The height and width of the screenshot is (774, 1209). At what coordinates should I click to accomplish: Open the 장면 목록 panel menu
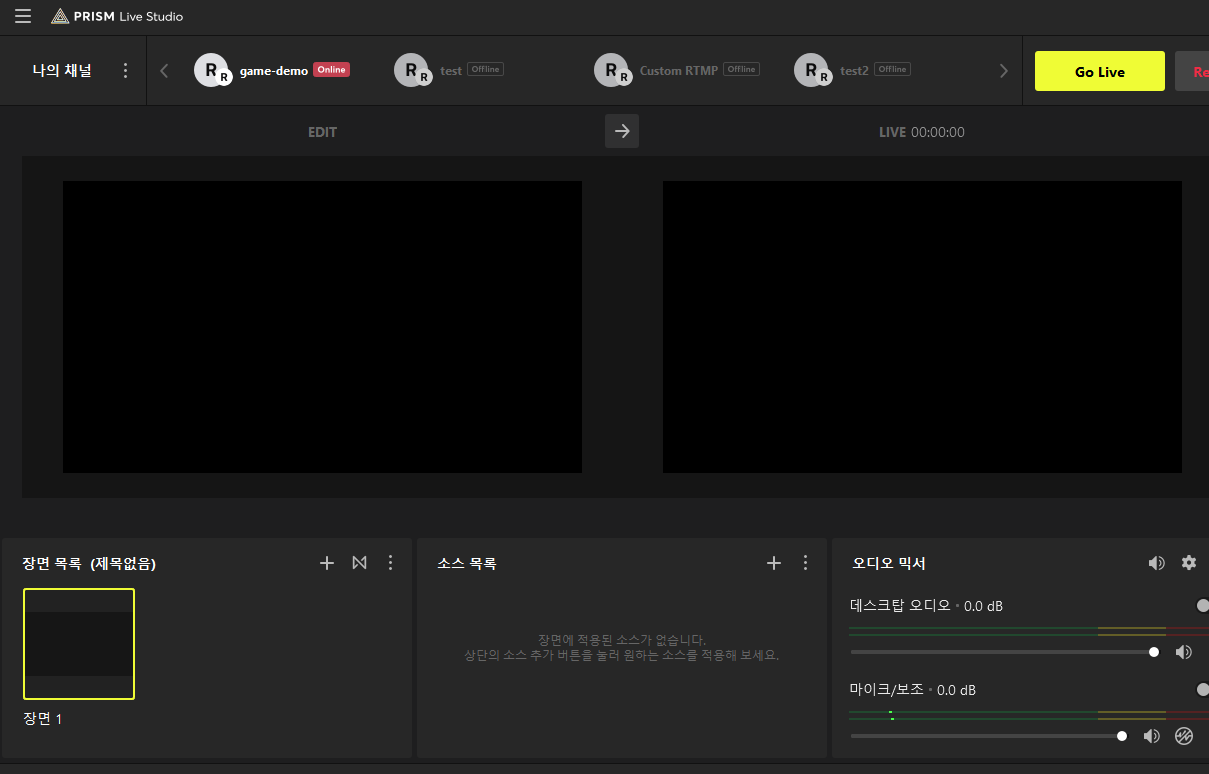(x=390, y=562)
